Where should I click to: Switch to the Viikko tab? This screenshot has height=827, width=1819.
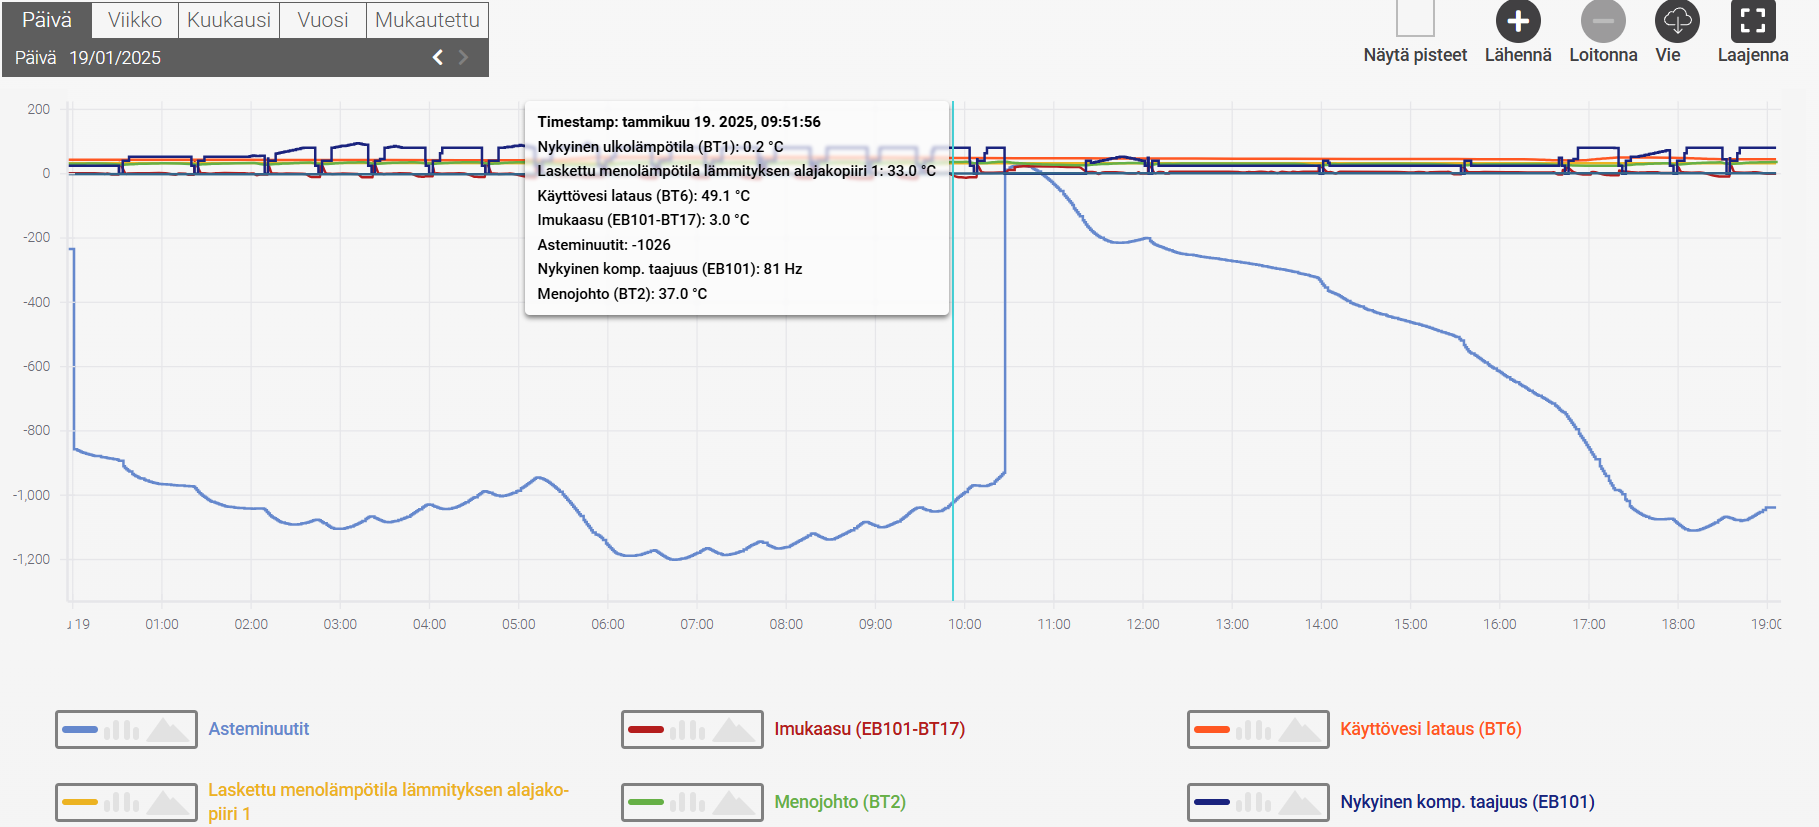coord(135,20)
